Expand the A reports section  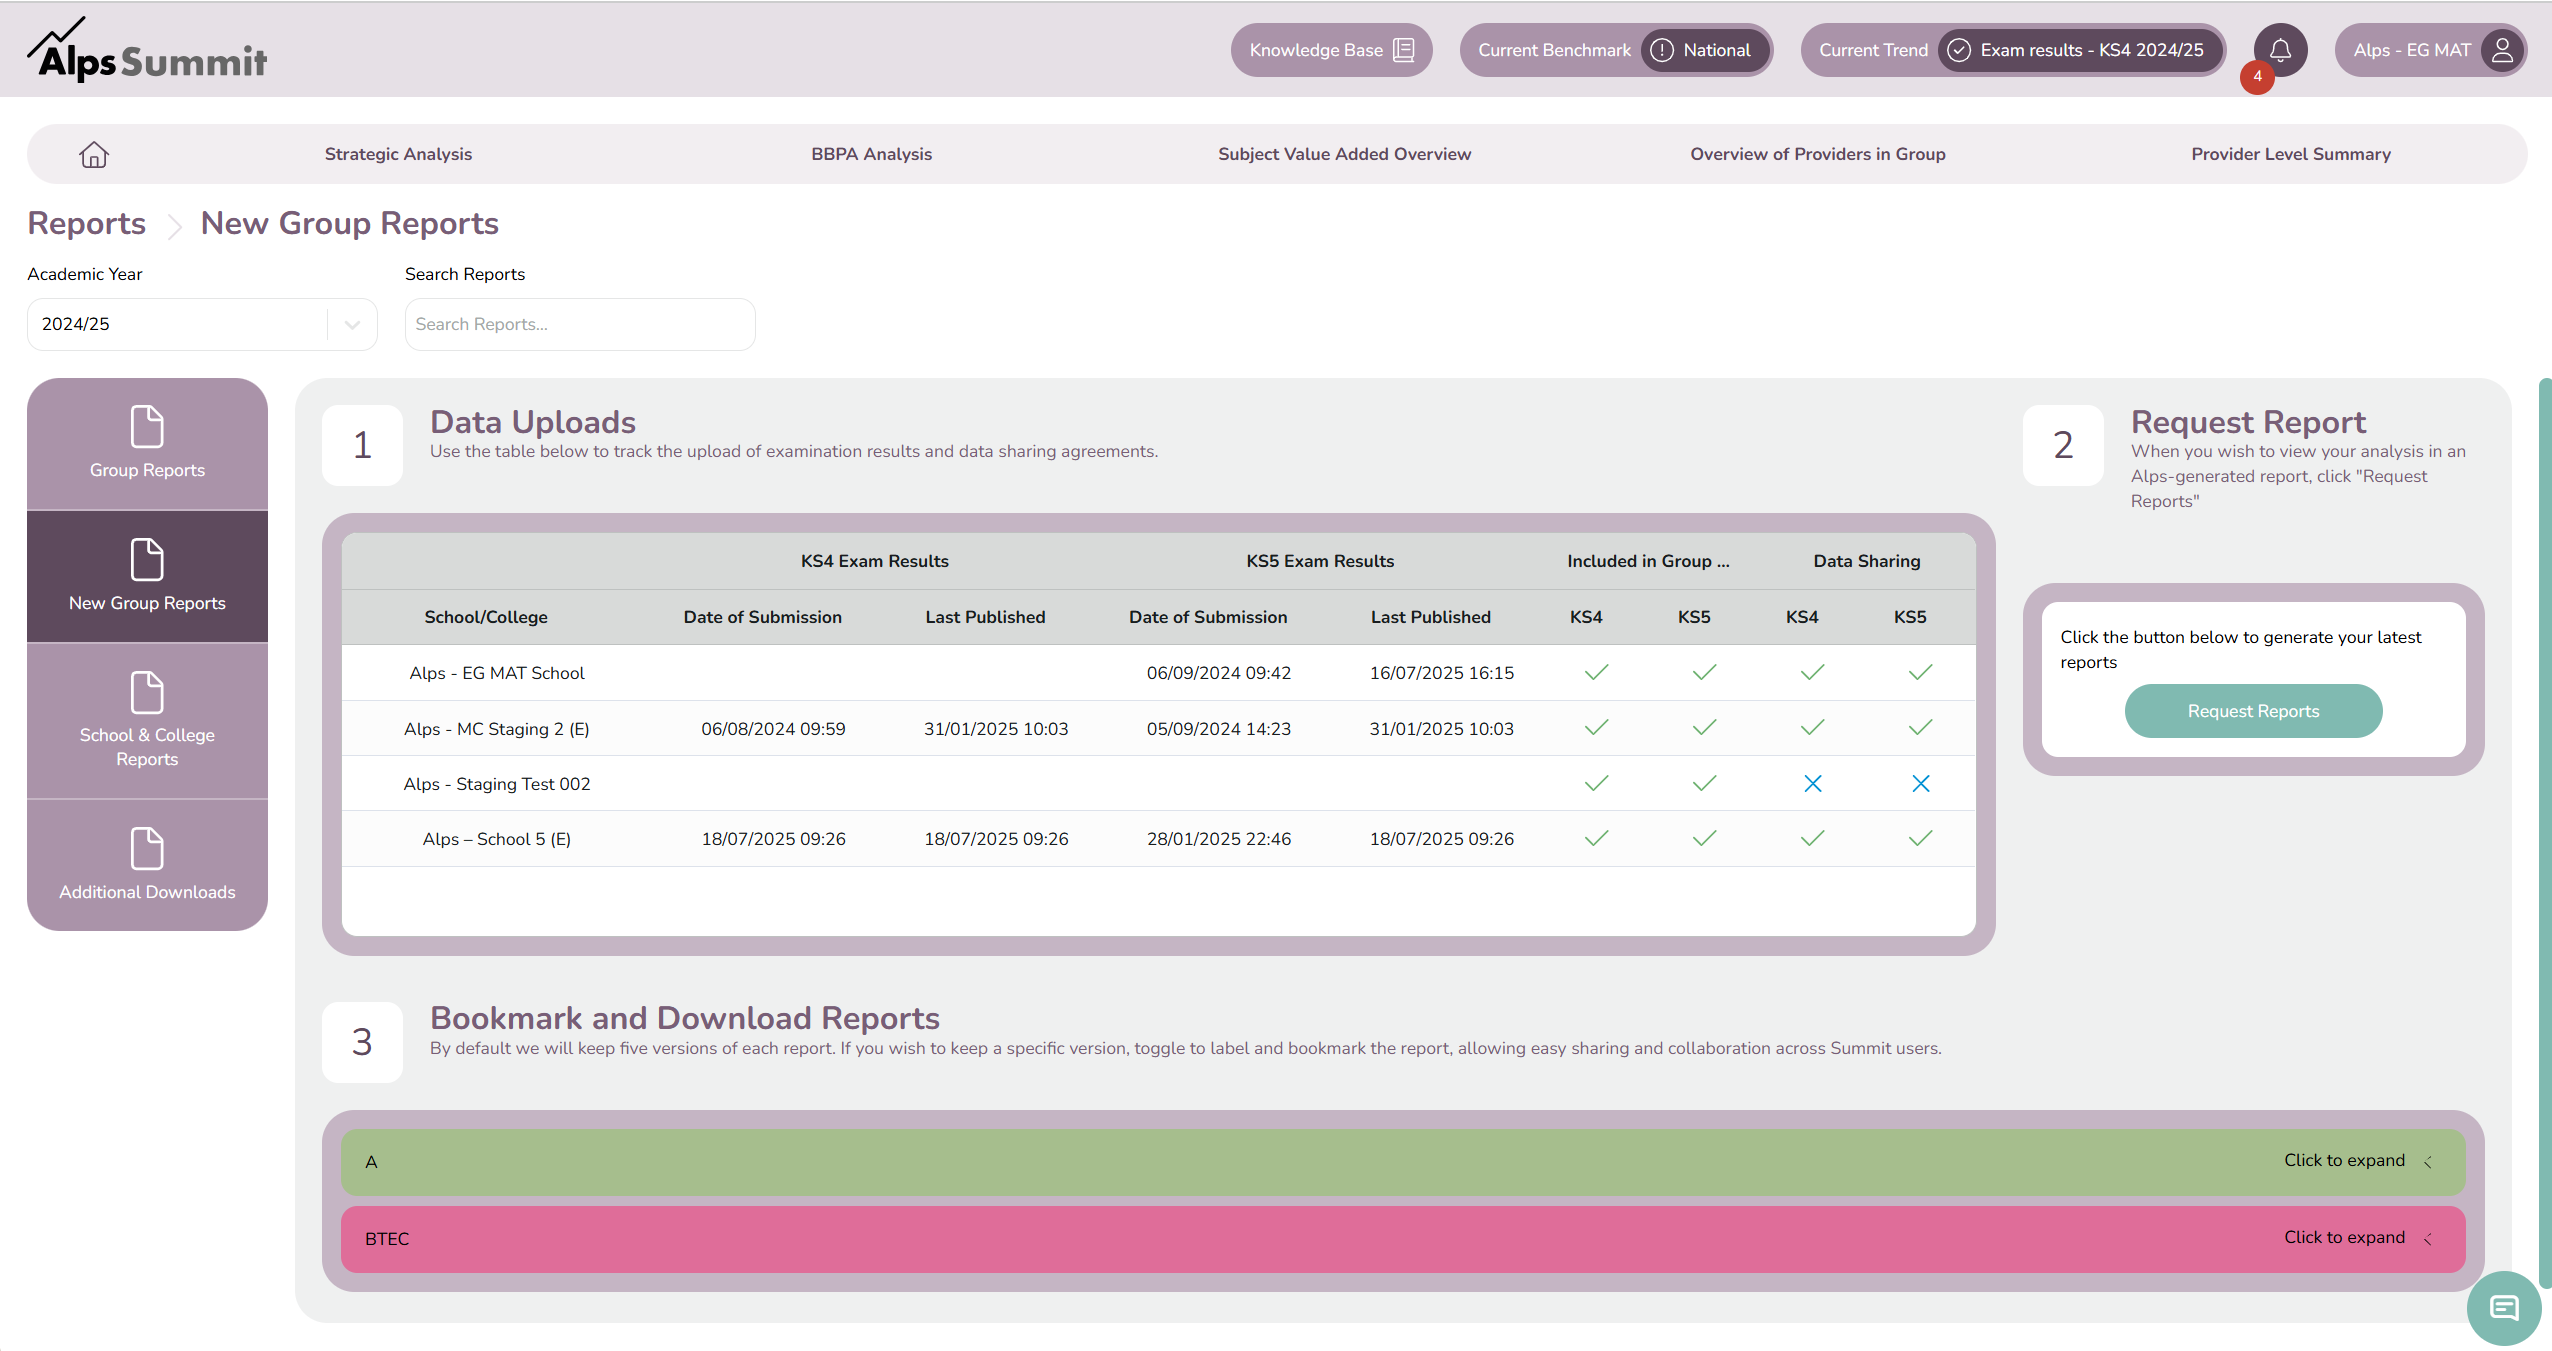click(x=1403, y=1162)
